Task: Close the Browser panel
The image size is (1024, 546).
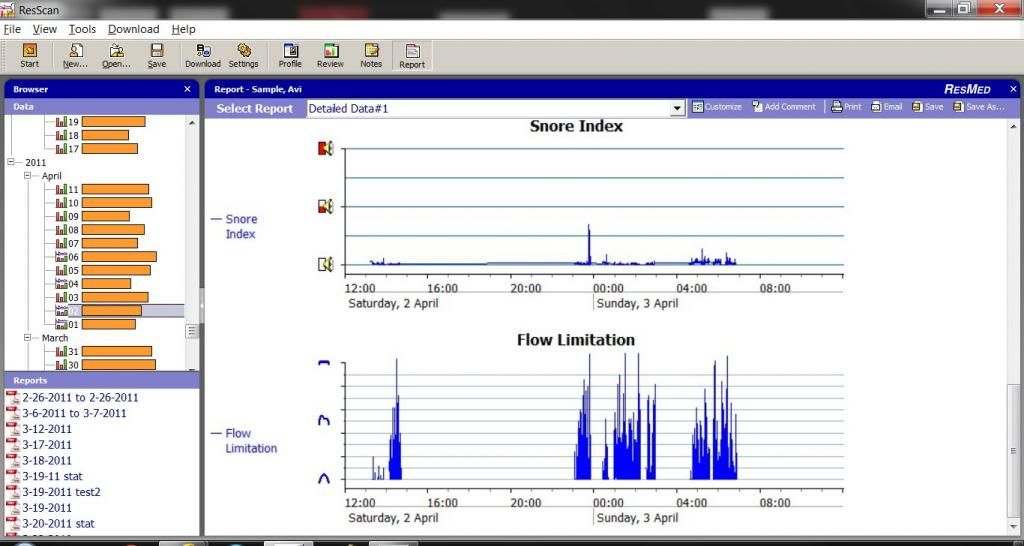Action: pos(187,89)
